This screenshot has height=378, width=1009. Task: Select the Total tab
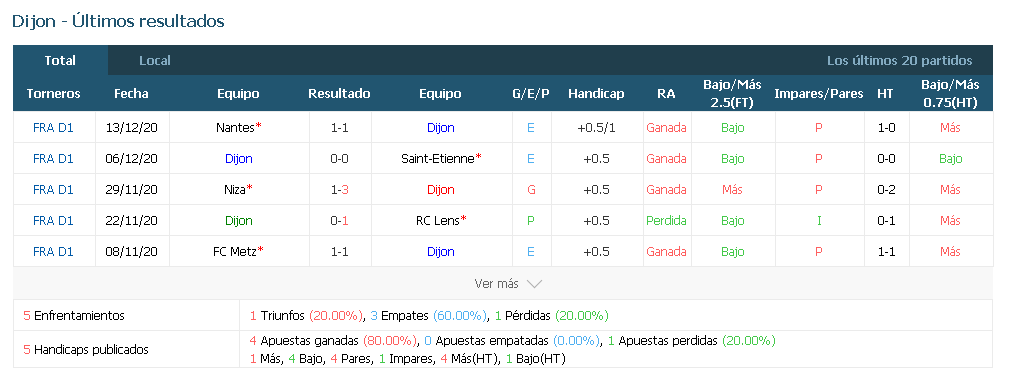60,61
